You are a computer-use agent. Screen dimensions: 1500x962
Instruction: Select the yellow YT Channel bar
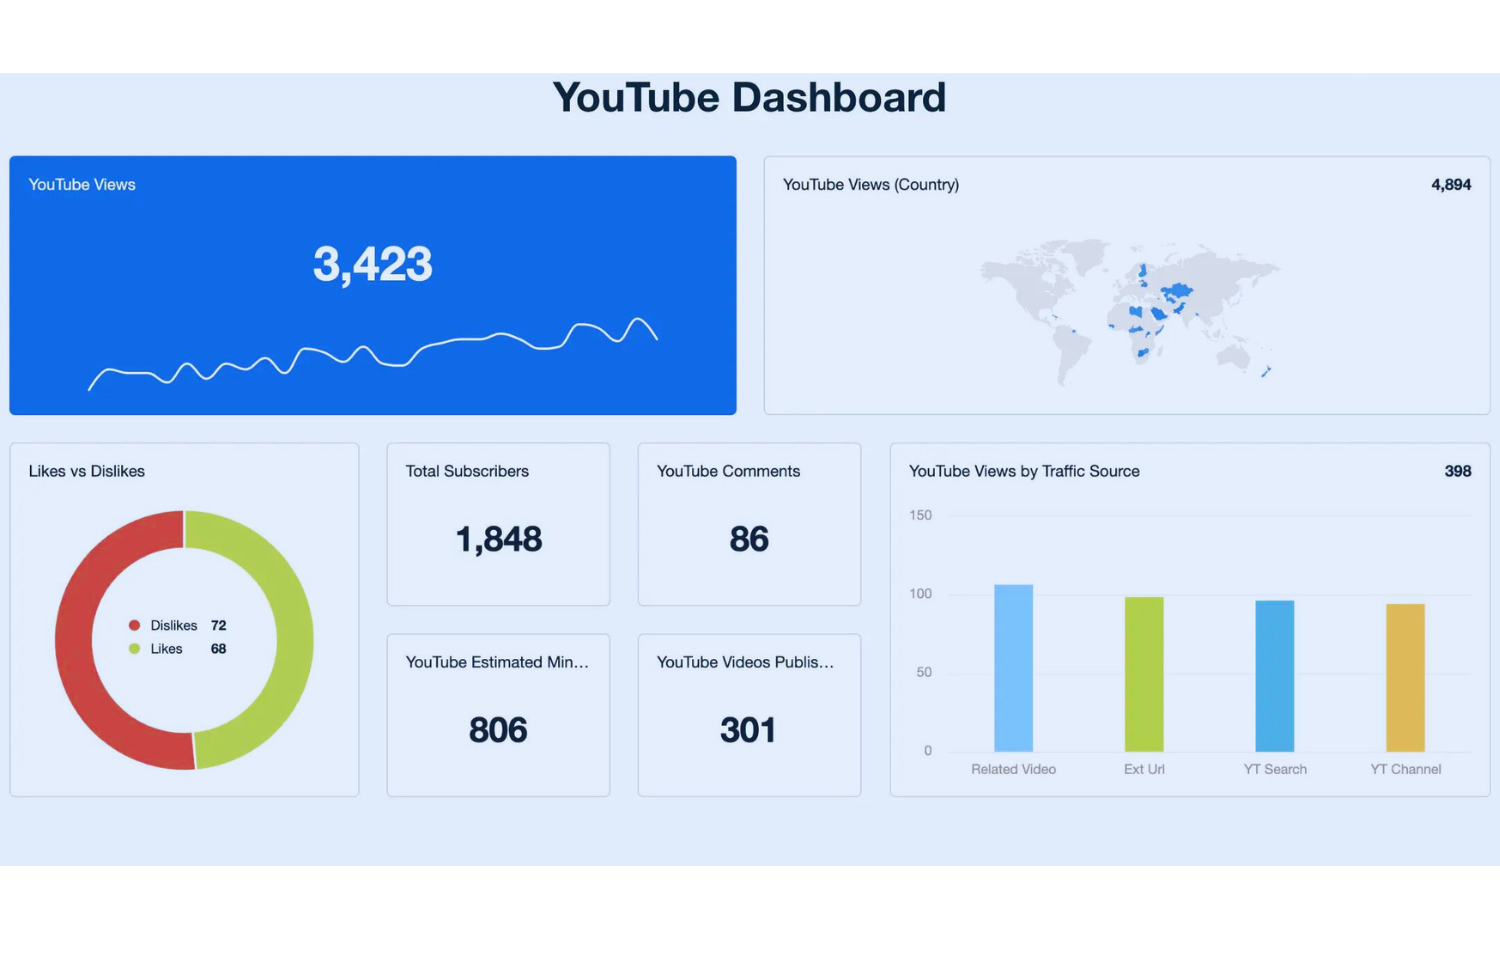point(1405,678)
